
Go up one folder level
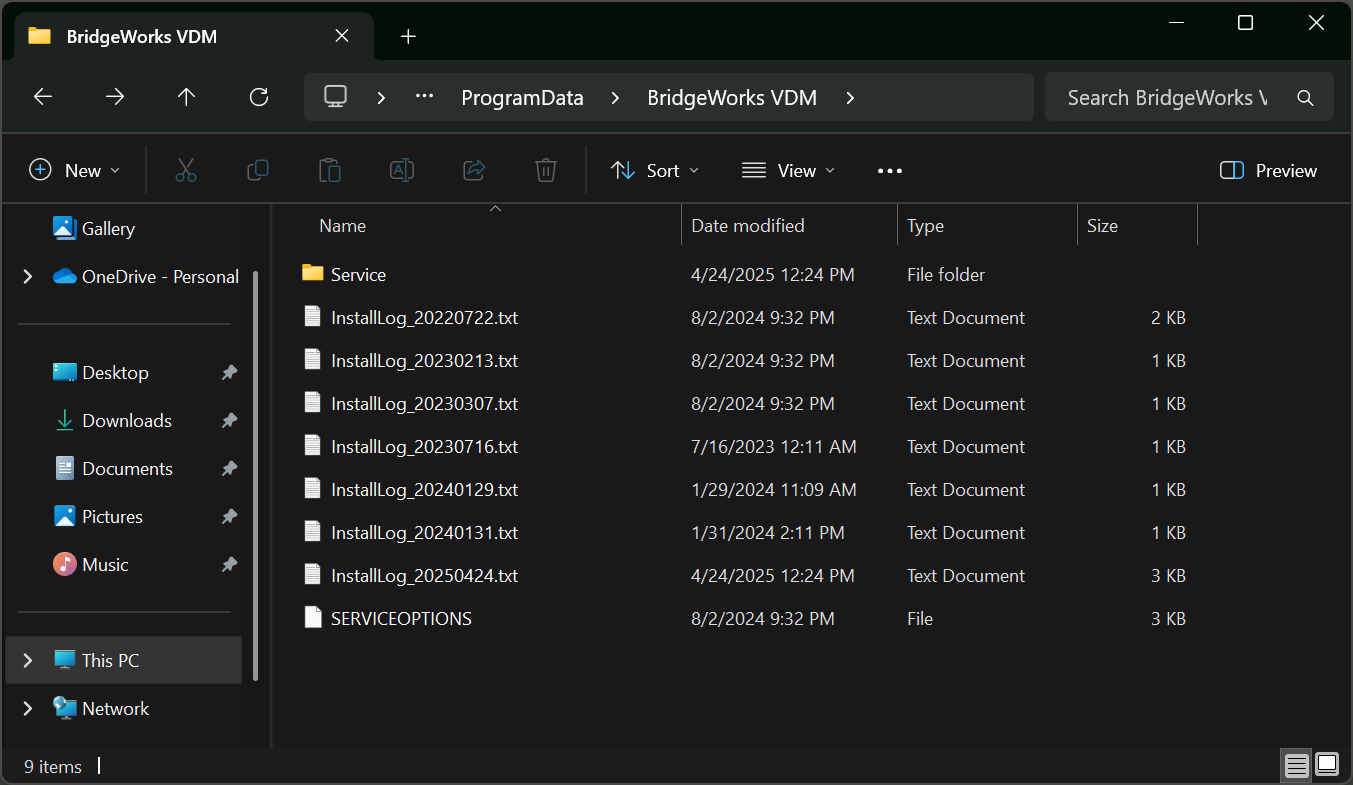(x=186, y=97)
